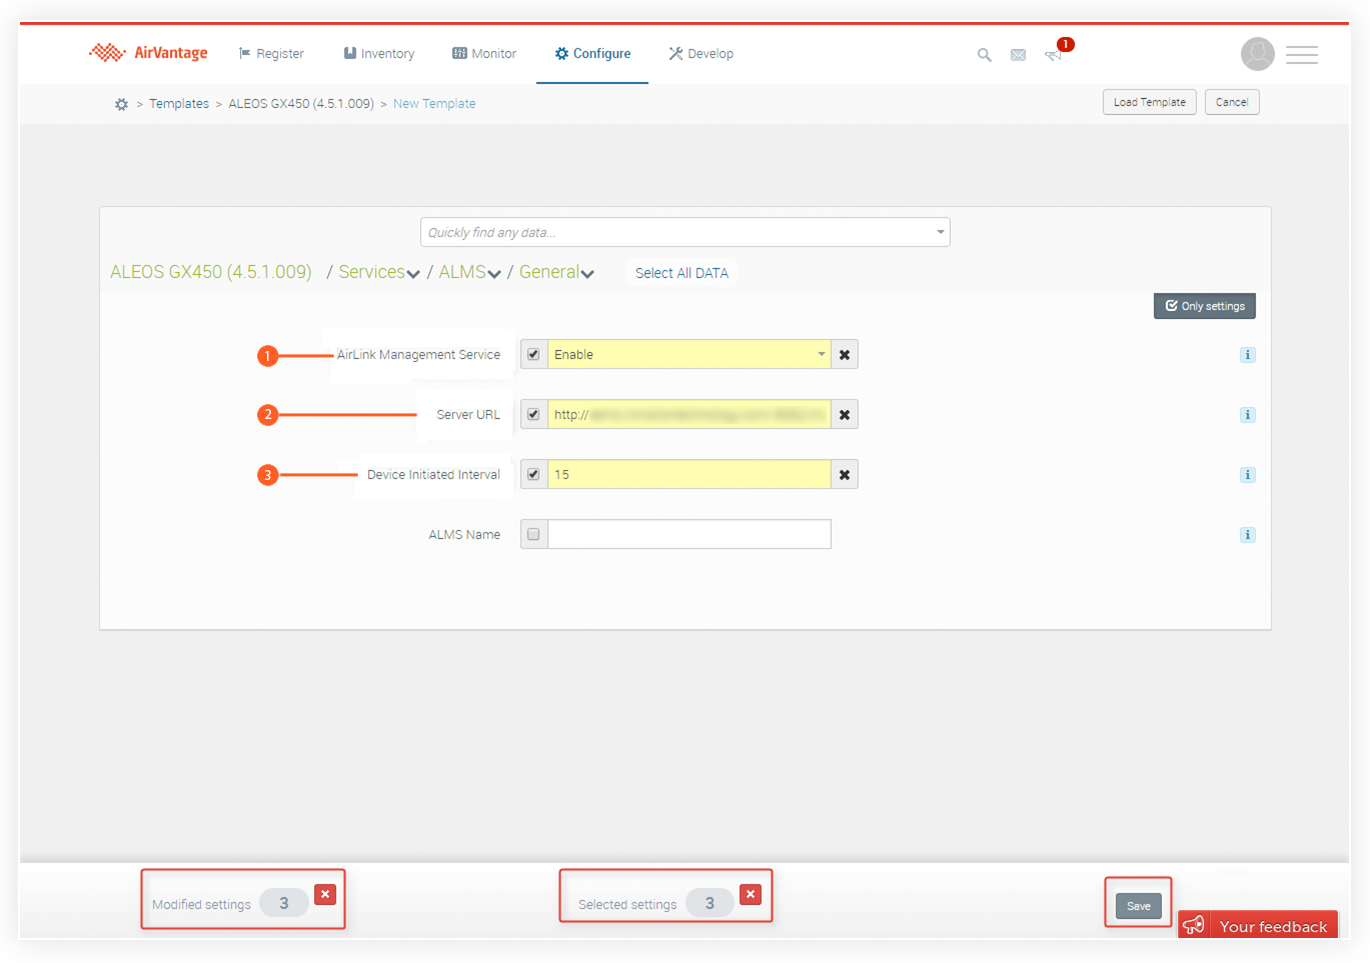The image size is (1370, 963).
Task: Open the Monitor menu
Action: [484, 54]
